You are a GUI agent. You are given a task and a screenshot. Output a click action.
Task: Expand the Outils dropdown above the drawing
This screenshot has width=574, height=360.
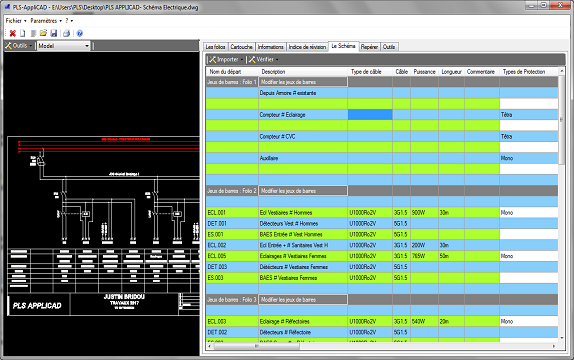pyautogui.click(x=19, y=46)
